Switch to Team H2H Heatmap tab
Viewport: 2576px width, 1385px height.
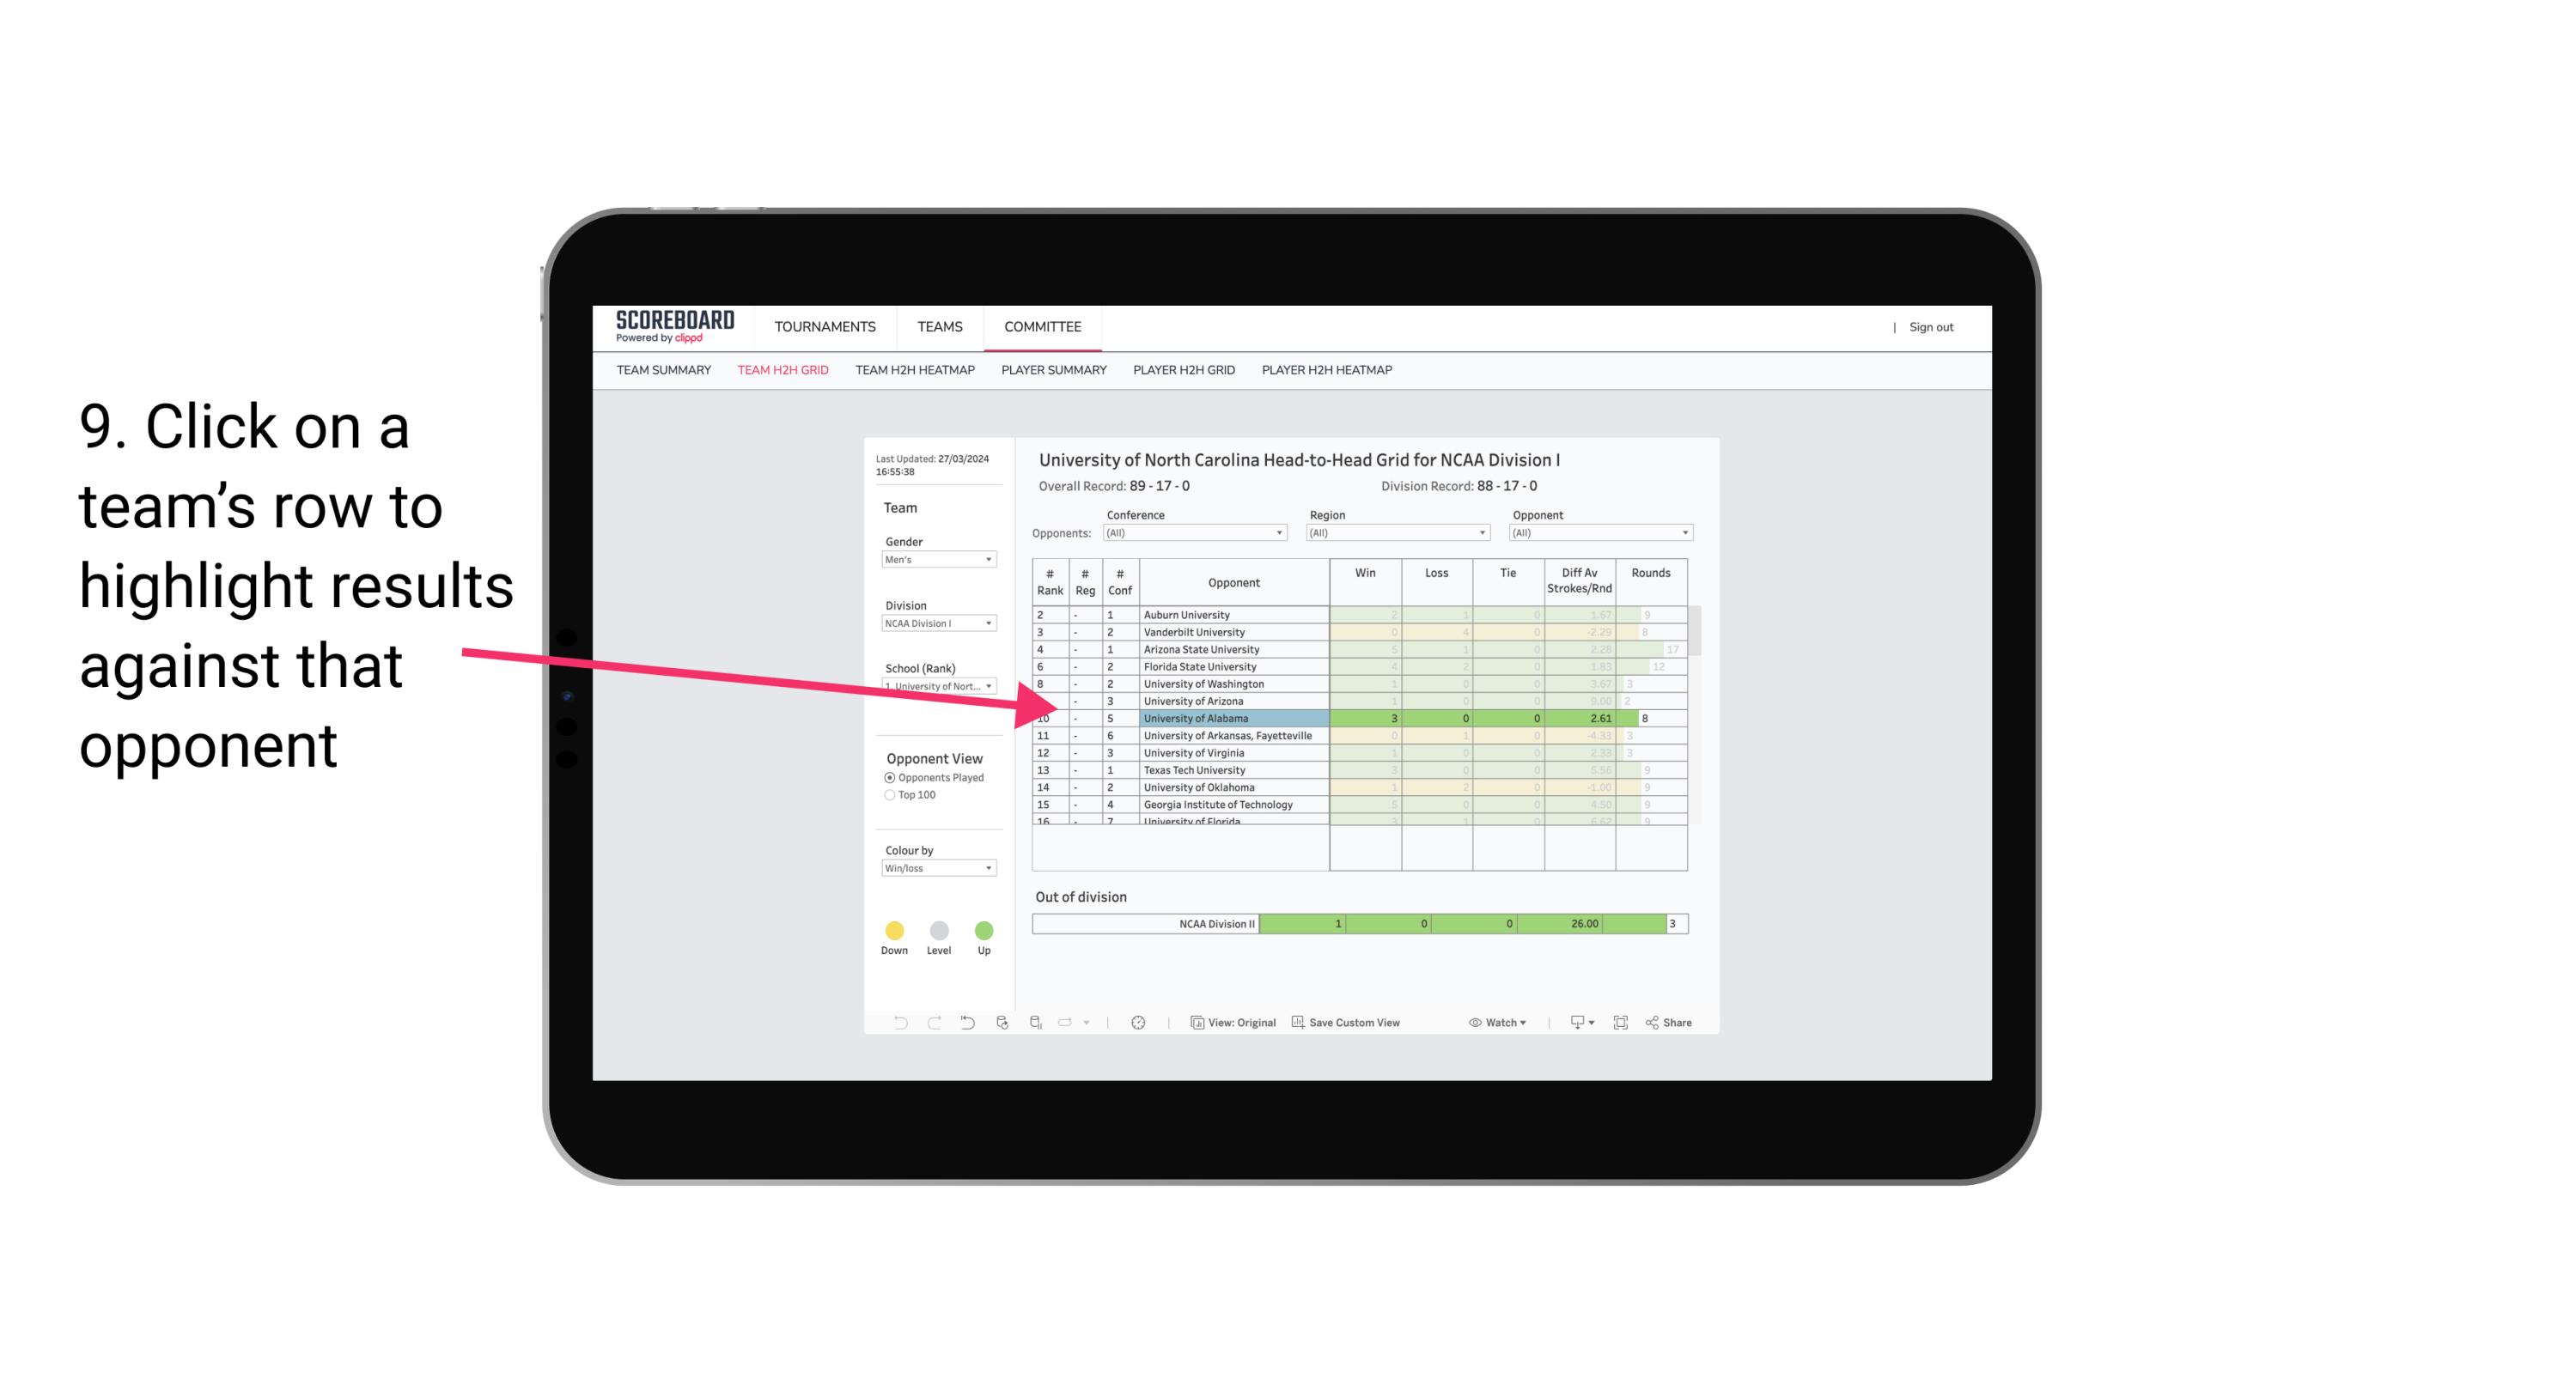tap(917, 370)
